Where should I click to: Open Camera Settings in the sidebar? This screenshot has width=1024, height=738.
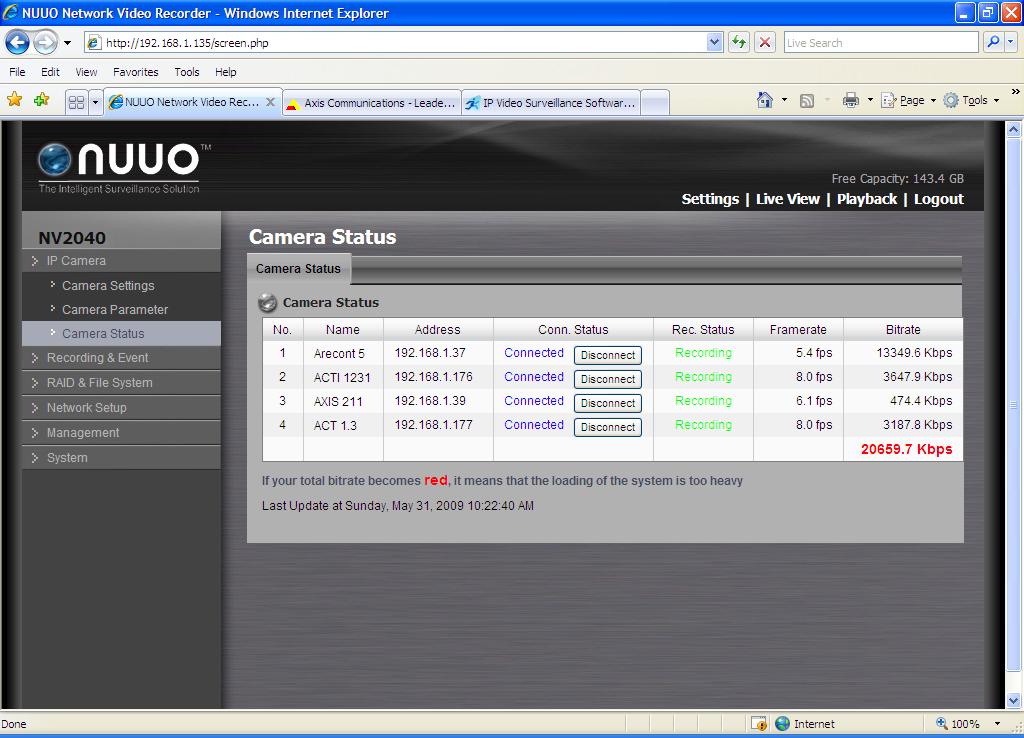(108, 285)
